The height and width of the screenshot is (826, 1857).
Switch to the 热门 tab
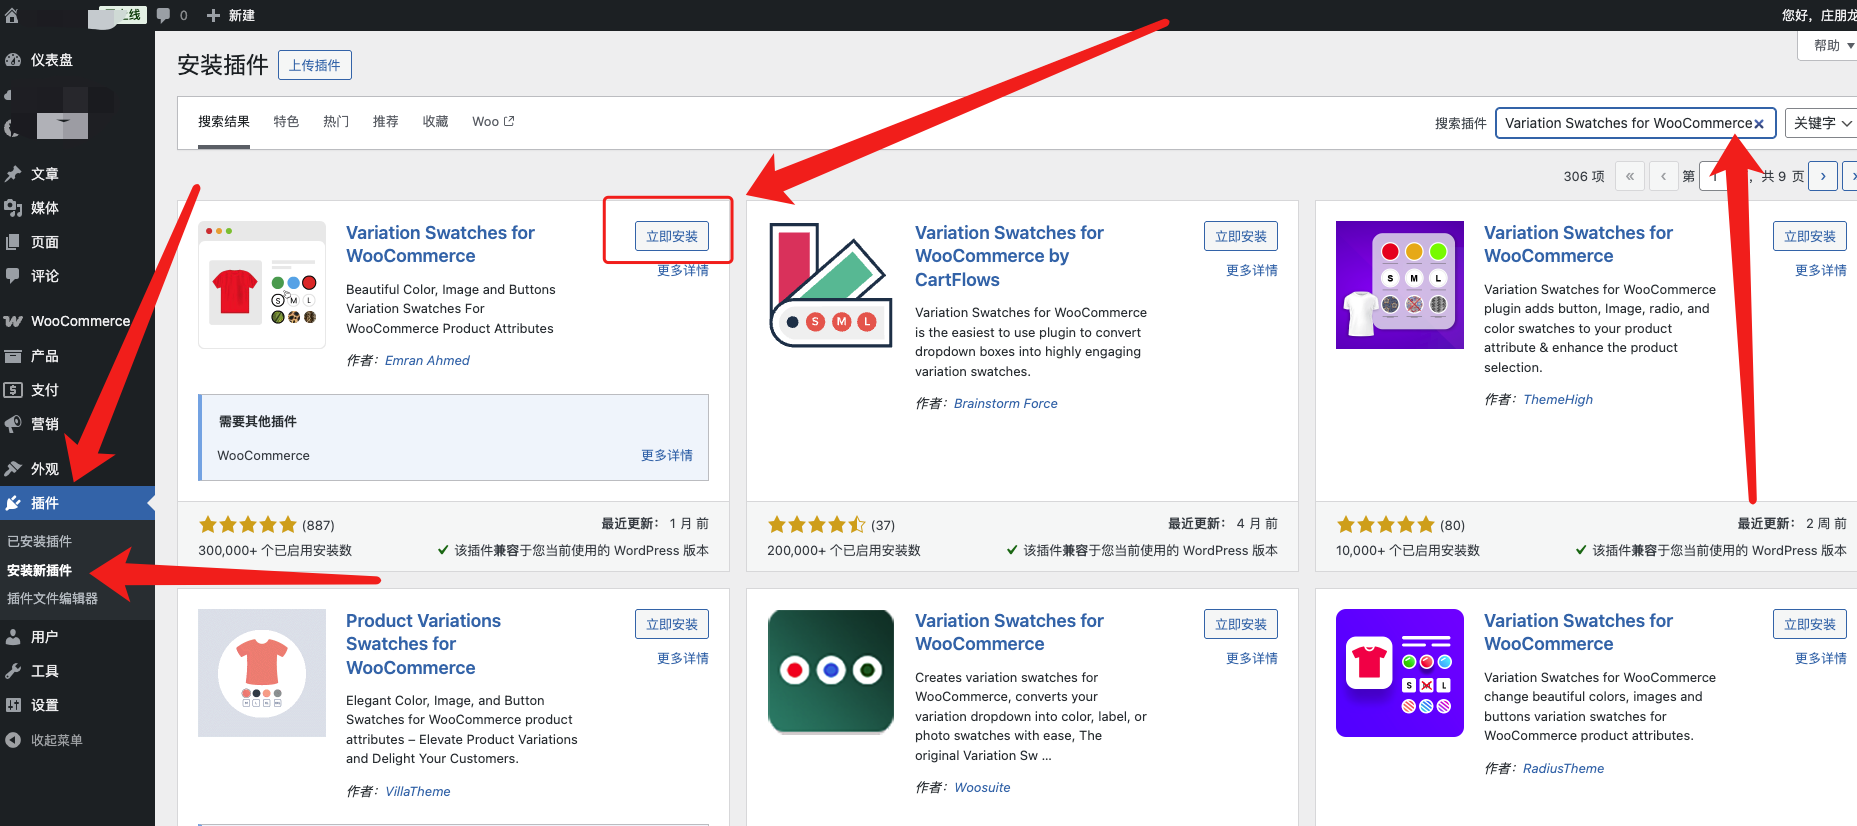tap(336, 121)
